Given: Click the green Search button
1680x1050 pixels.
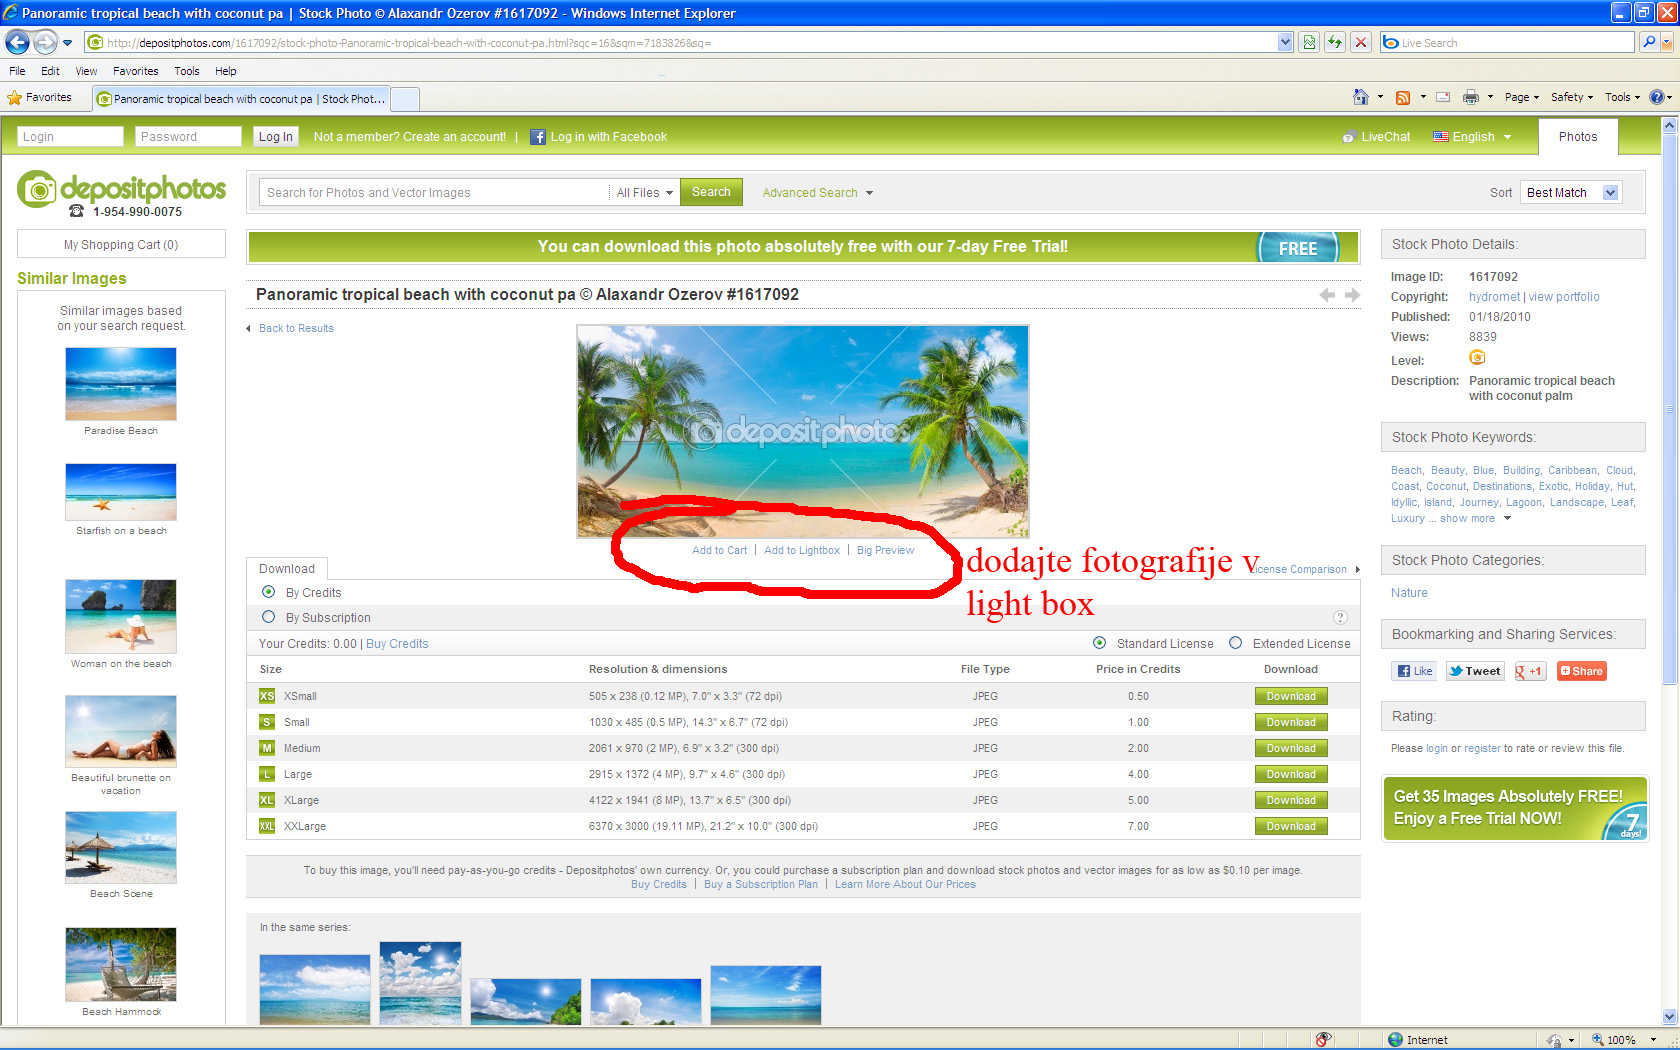Looking at the screenshot, I should point(711,192).
